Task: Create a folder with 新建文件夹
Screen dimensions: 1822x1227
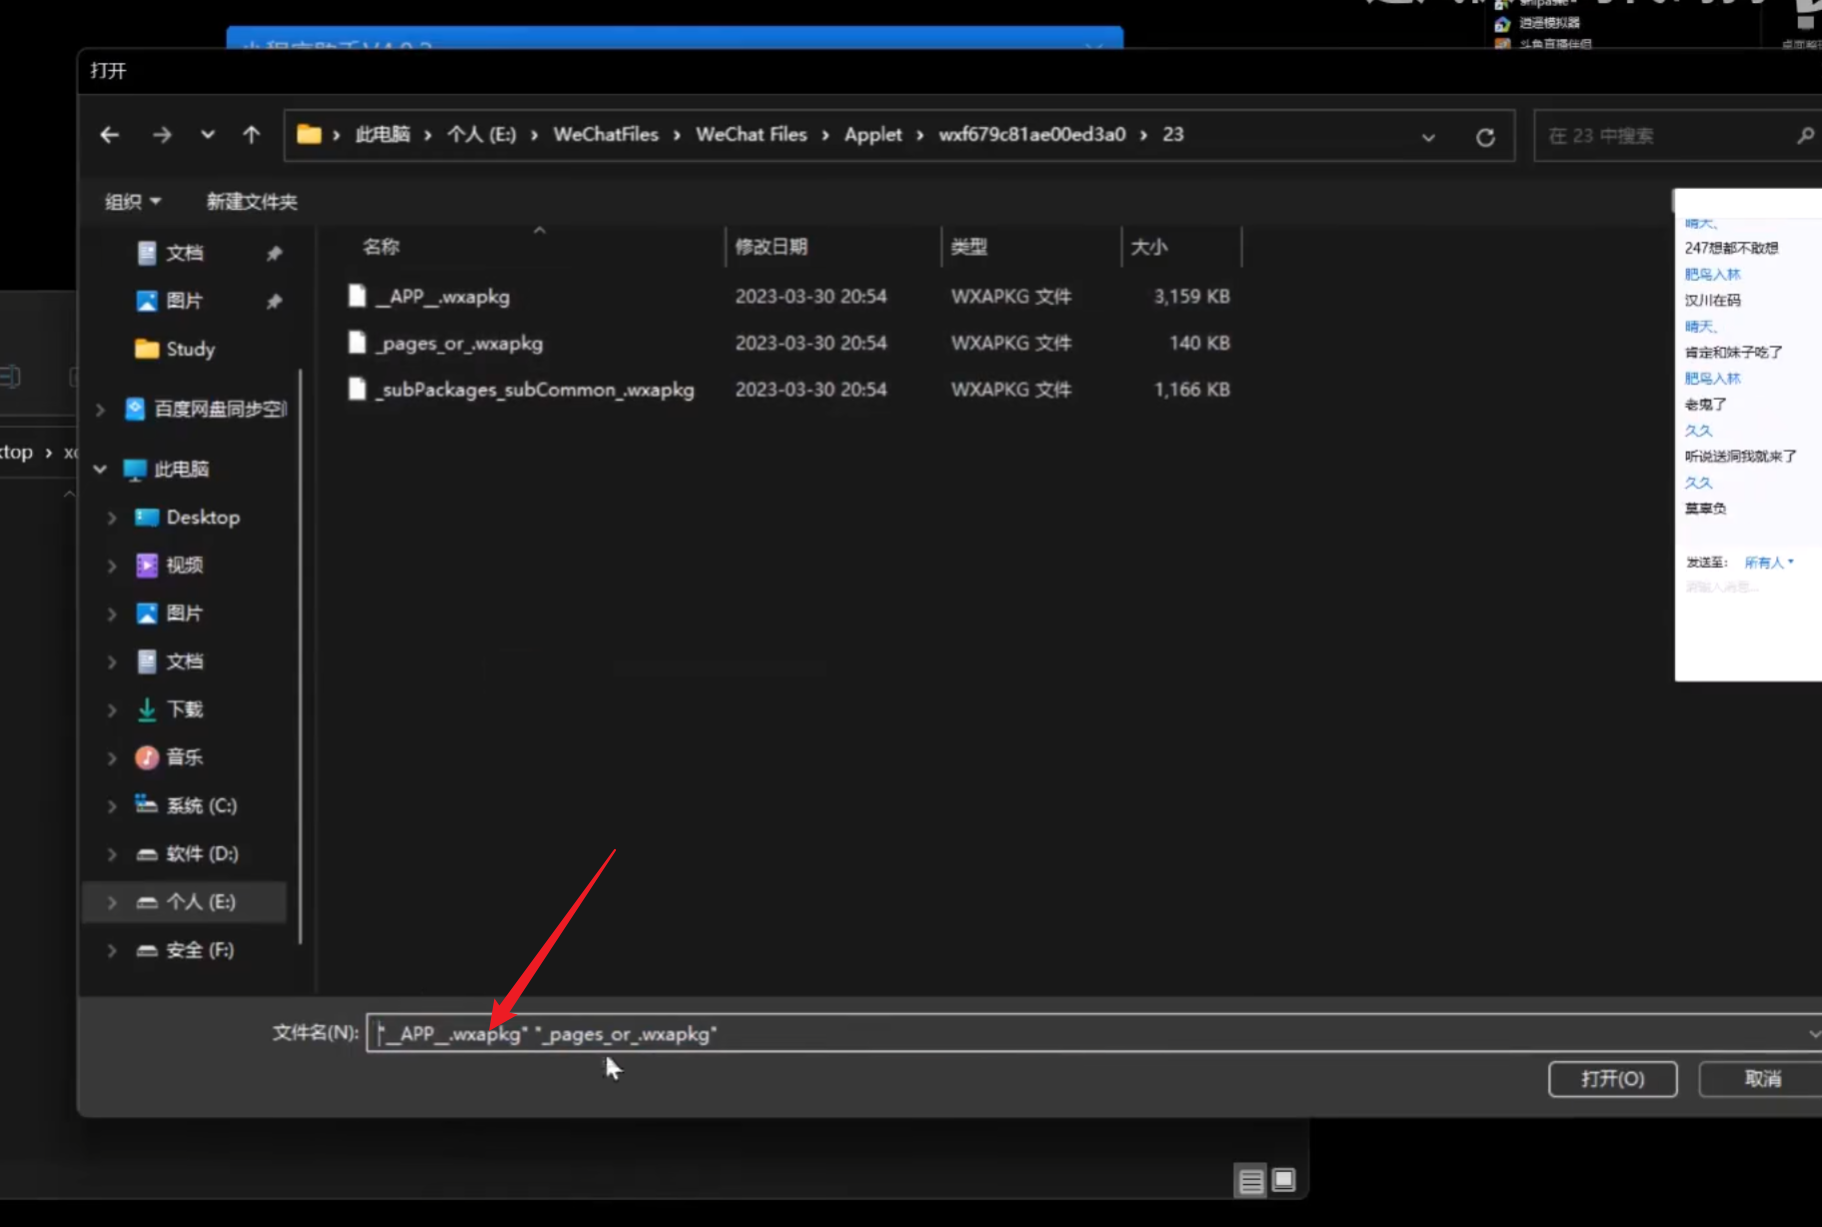Action: (x=251, y=202)
